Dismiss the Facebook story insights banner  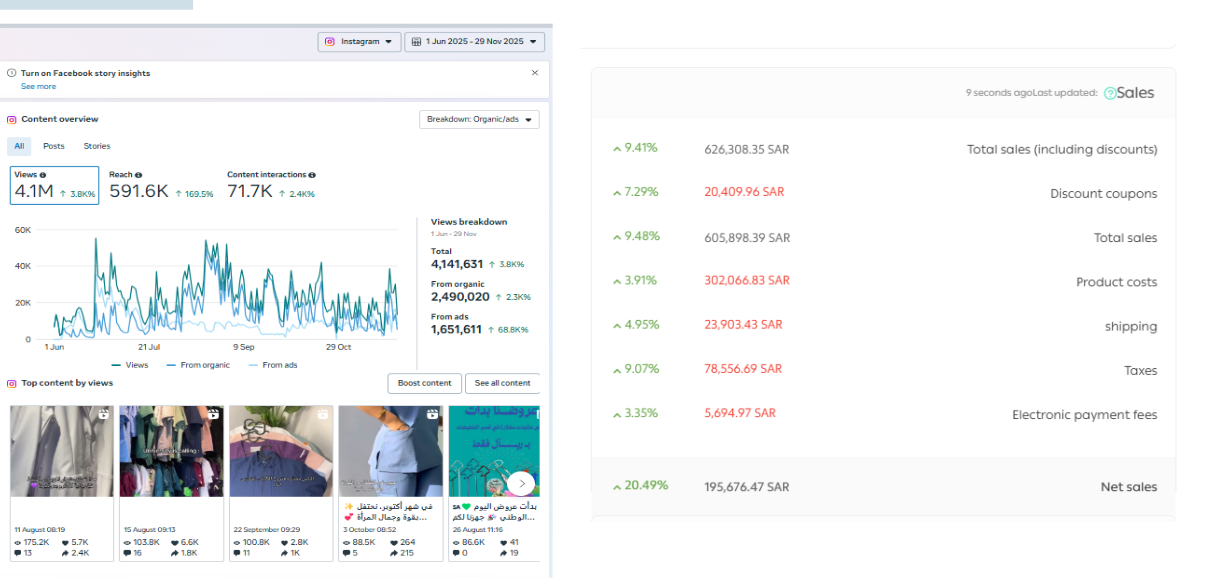534,73
